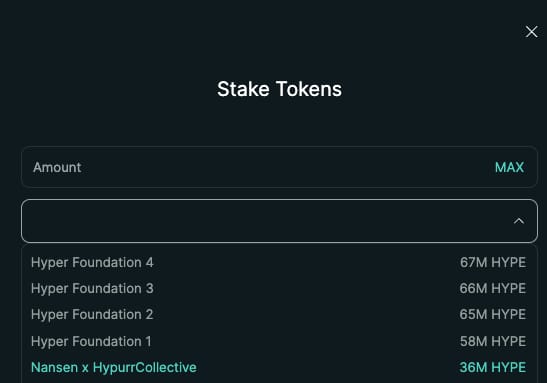Click the highlighted 36M HYPE value
Screen dimensions: 547x383
(x=493, y=367)
